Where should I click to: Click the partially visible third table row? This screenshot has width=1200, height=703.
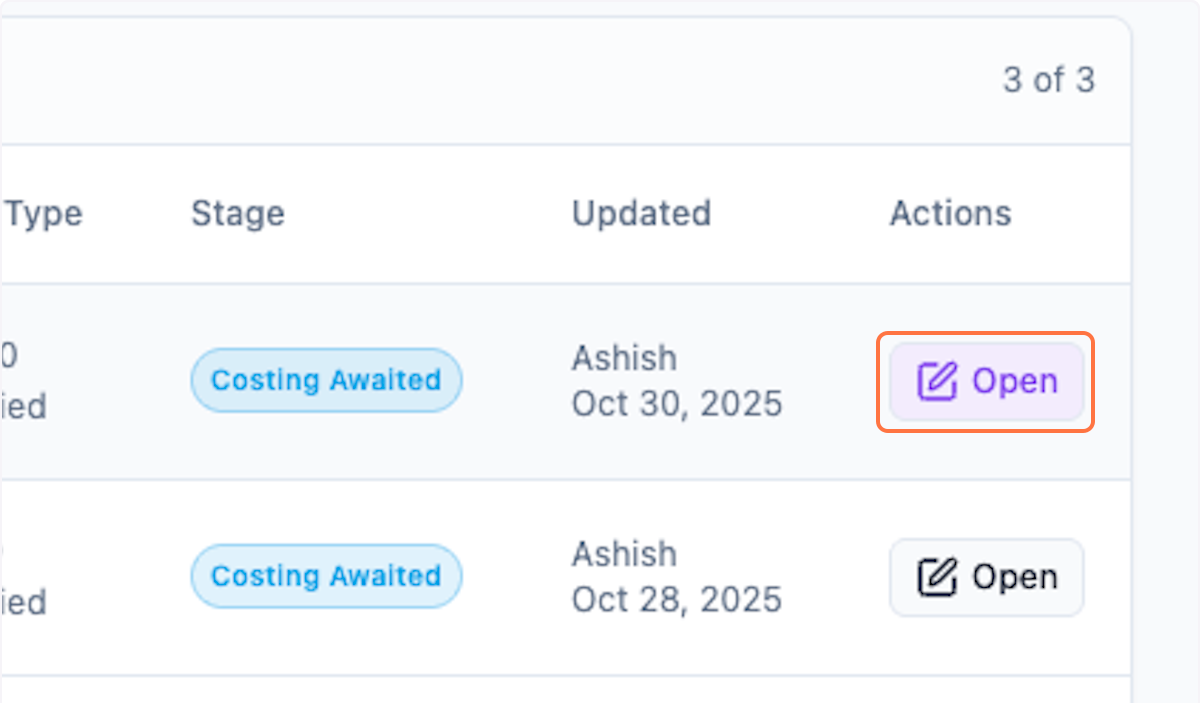pos(560,690)
